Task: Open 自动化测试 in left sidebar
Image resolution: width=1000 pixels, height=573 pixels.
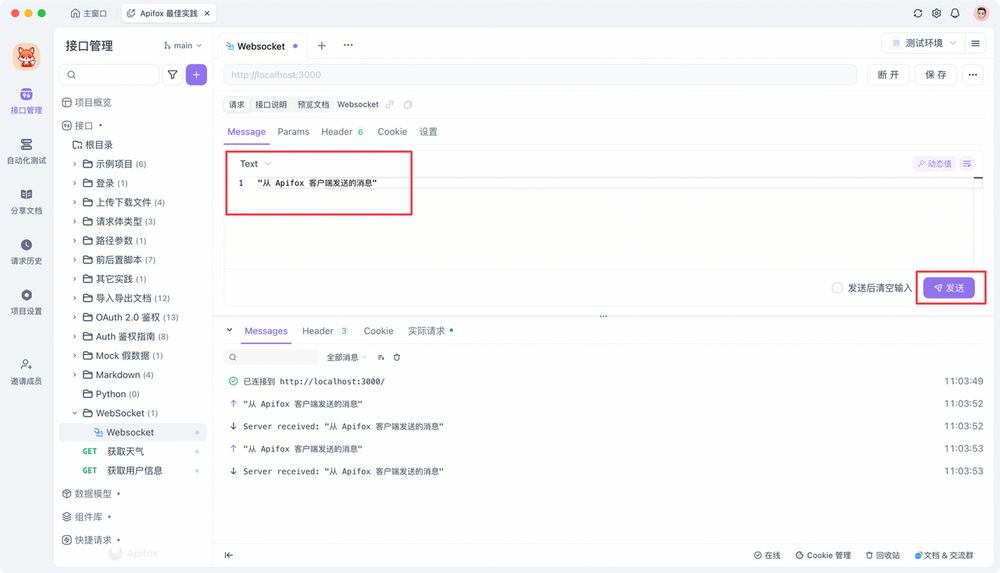Action: (26, 151)
